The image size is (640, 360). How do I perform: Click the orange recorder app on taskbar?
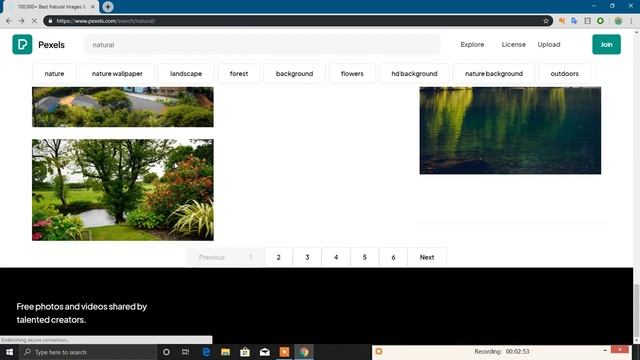coord(284,352)
